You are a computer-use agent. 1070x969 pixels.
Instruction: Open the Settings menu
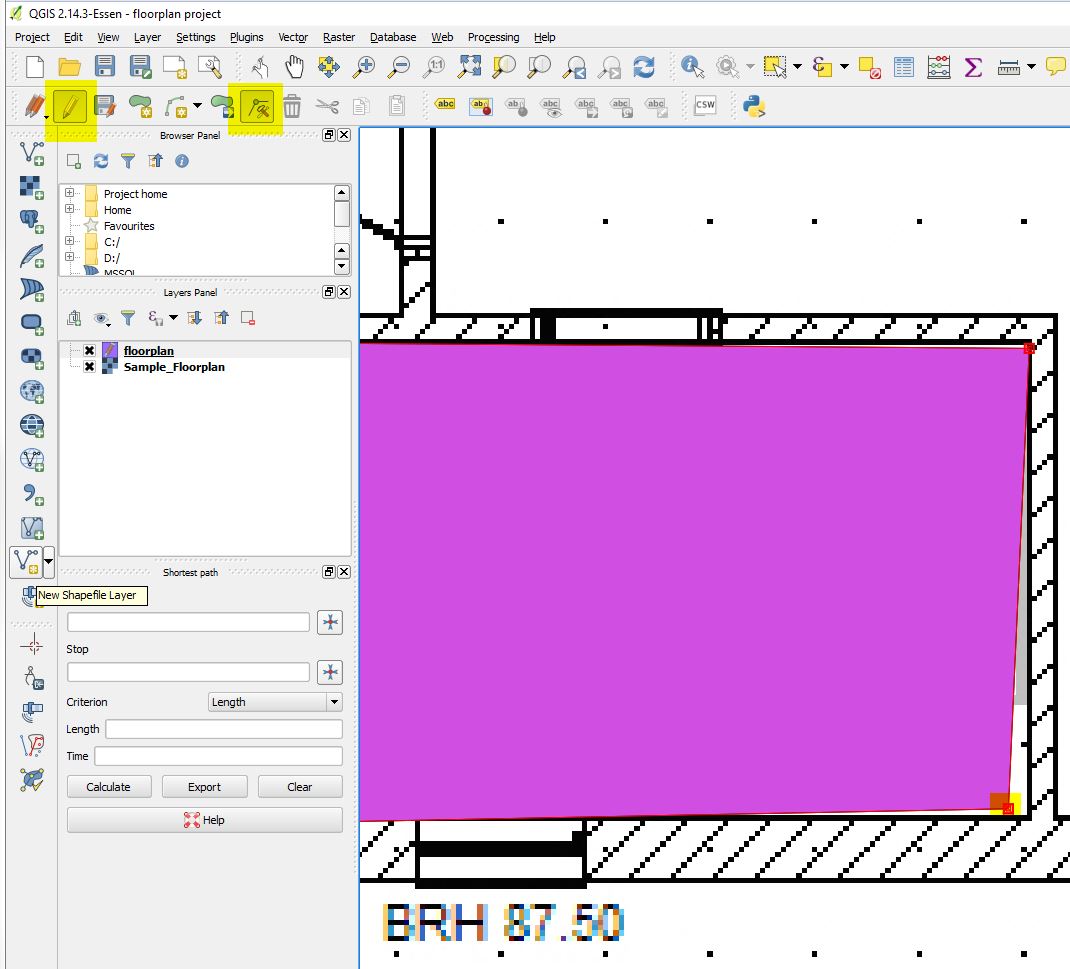coord(195,37)
